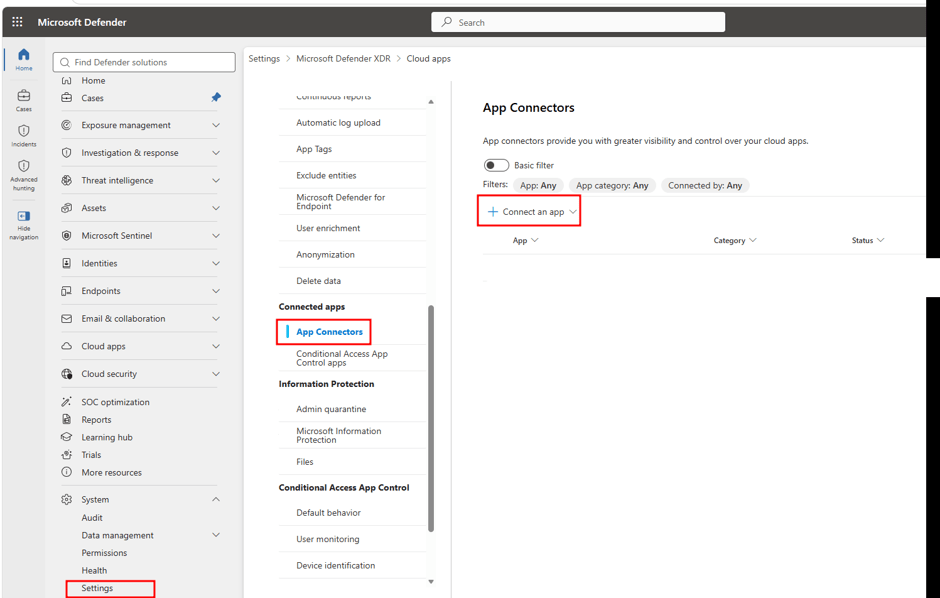Expand the Exposure management chevron
Image resolution: width=940 pixels, height=598 pixels.
click(x=216, y=125)
